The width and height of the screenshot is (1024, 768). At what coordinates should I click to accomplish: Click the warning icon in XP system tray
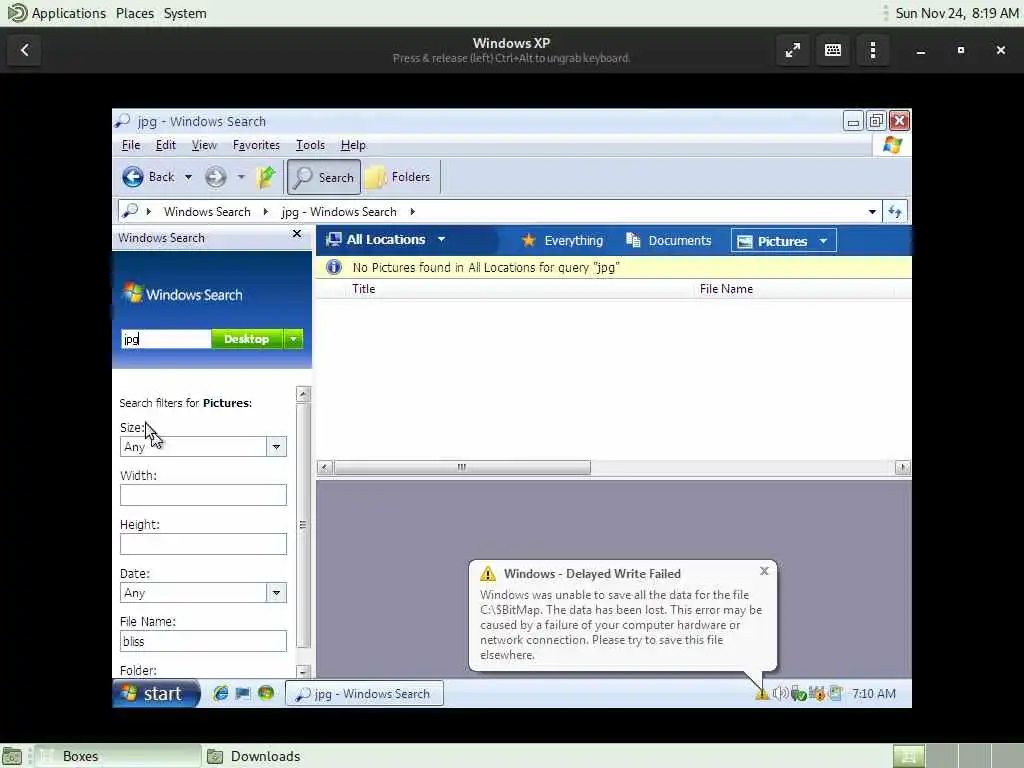tap(762, 694)
